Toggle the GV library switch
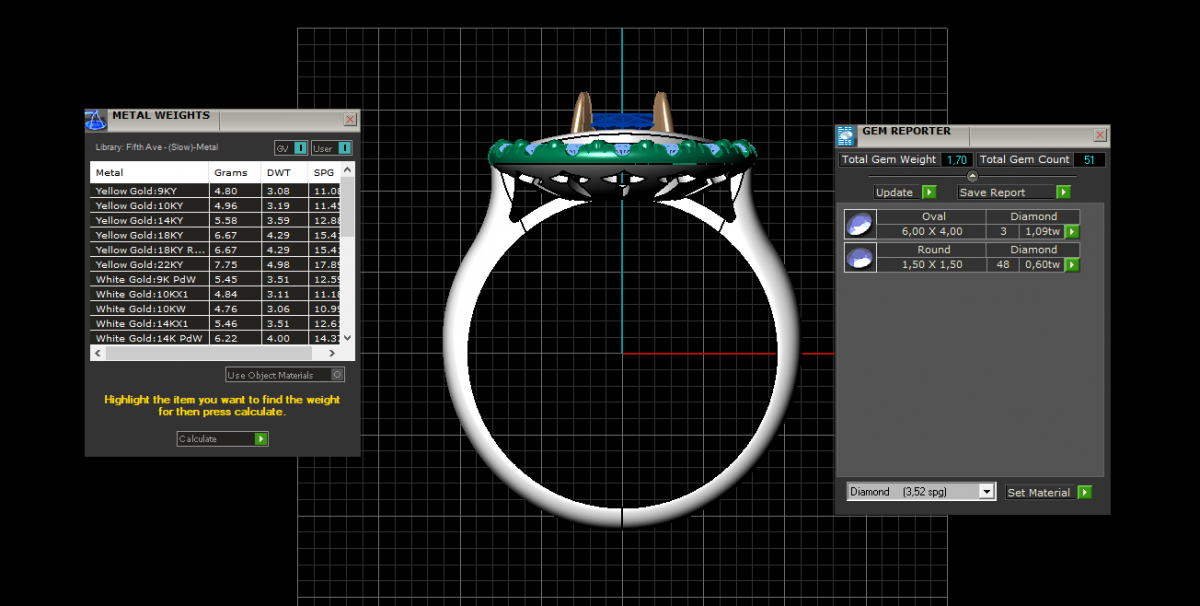The width and height of the screenshot is (1200, 606). [x=300, y=148]
